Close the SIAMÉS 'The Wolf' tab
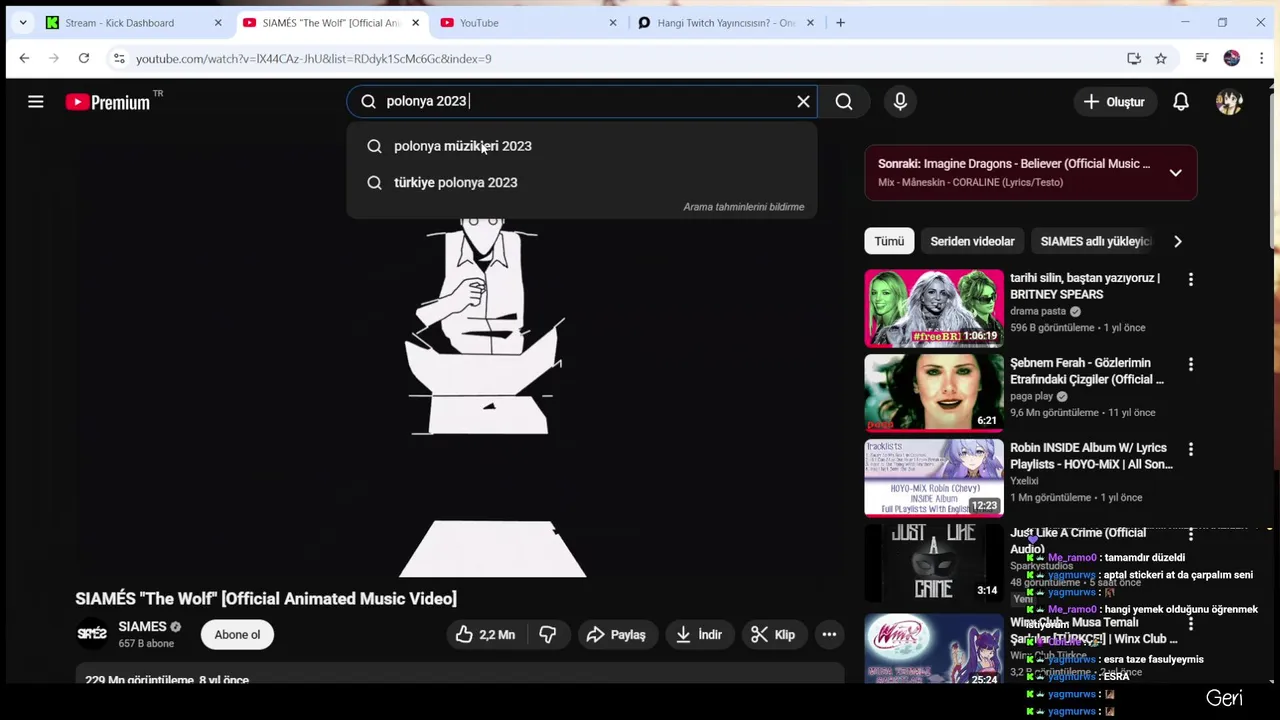1280x720 pixels. [416, 22]
